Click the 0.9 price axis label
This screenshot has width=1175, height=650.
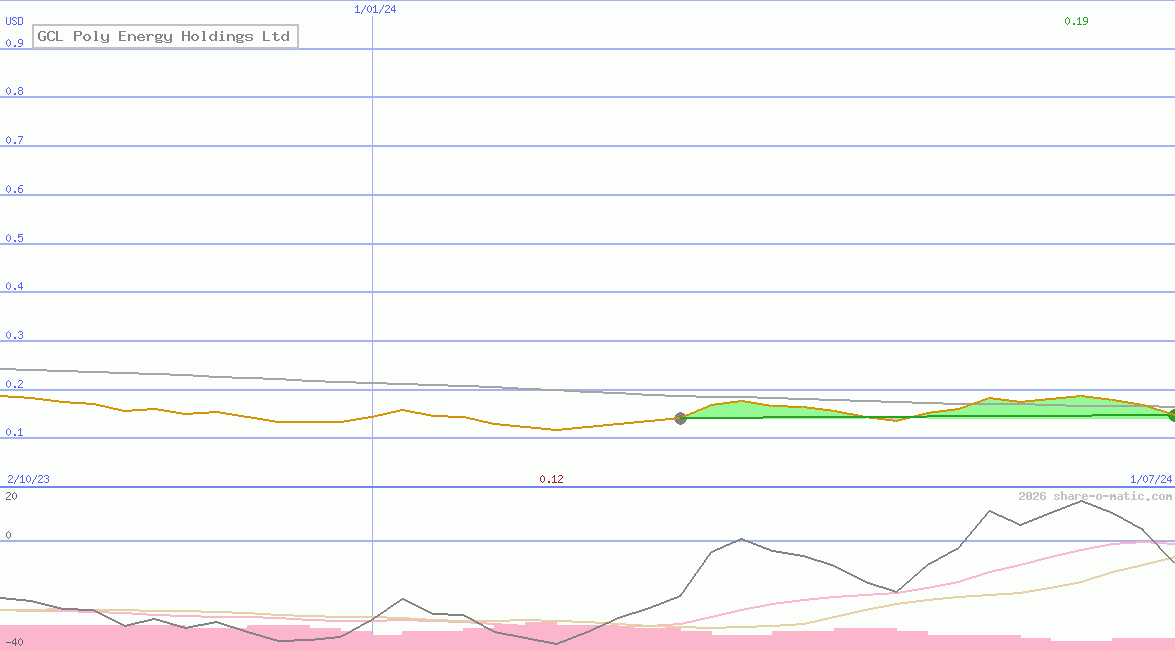[x=14, y=43]
